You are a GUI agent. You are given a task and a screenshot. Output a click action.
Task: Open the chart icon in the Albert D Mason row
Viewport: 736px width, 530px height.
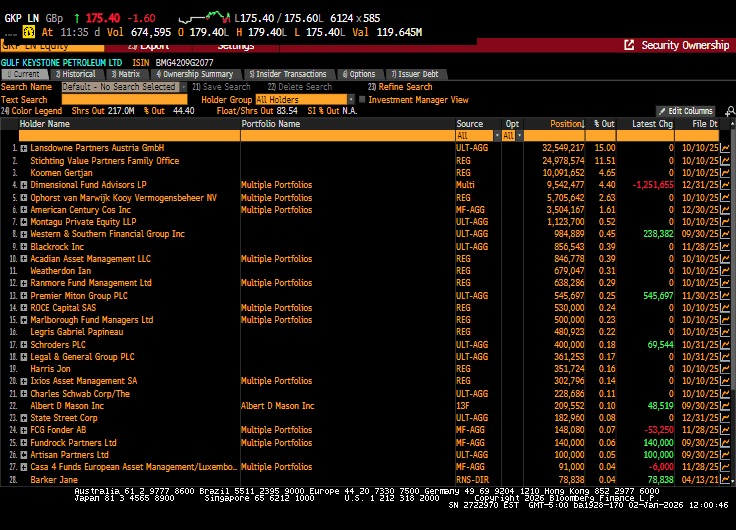tap(725, 406)
